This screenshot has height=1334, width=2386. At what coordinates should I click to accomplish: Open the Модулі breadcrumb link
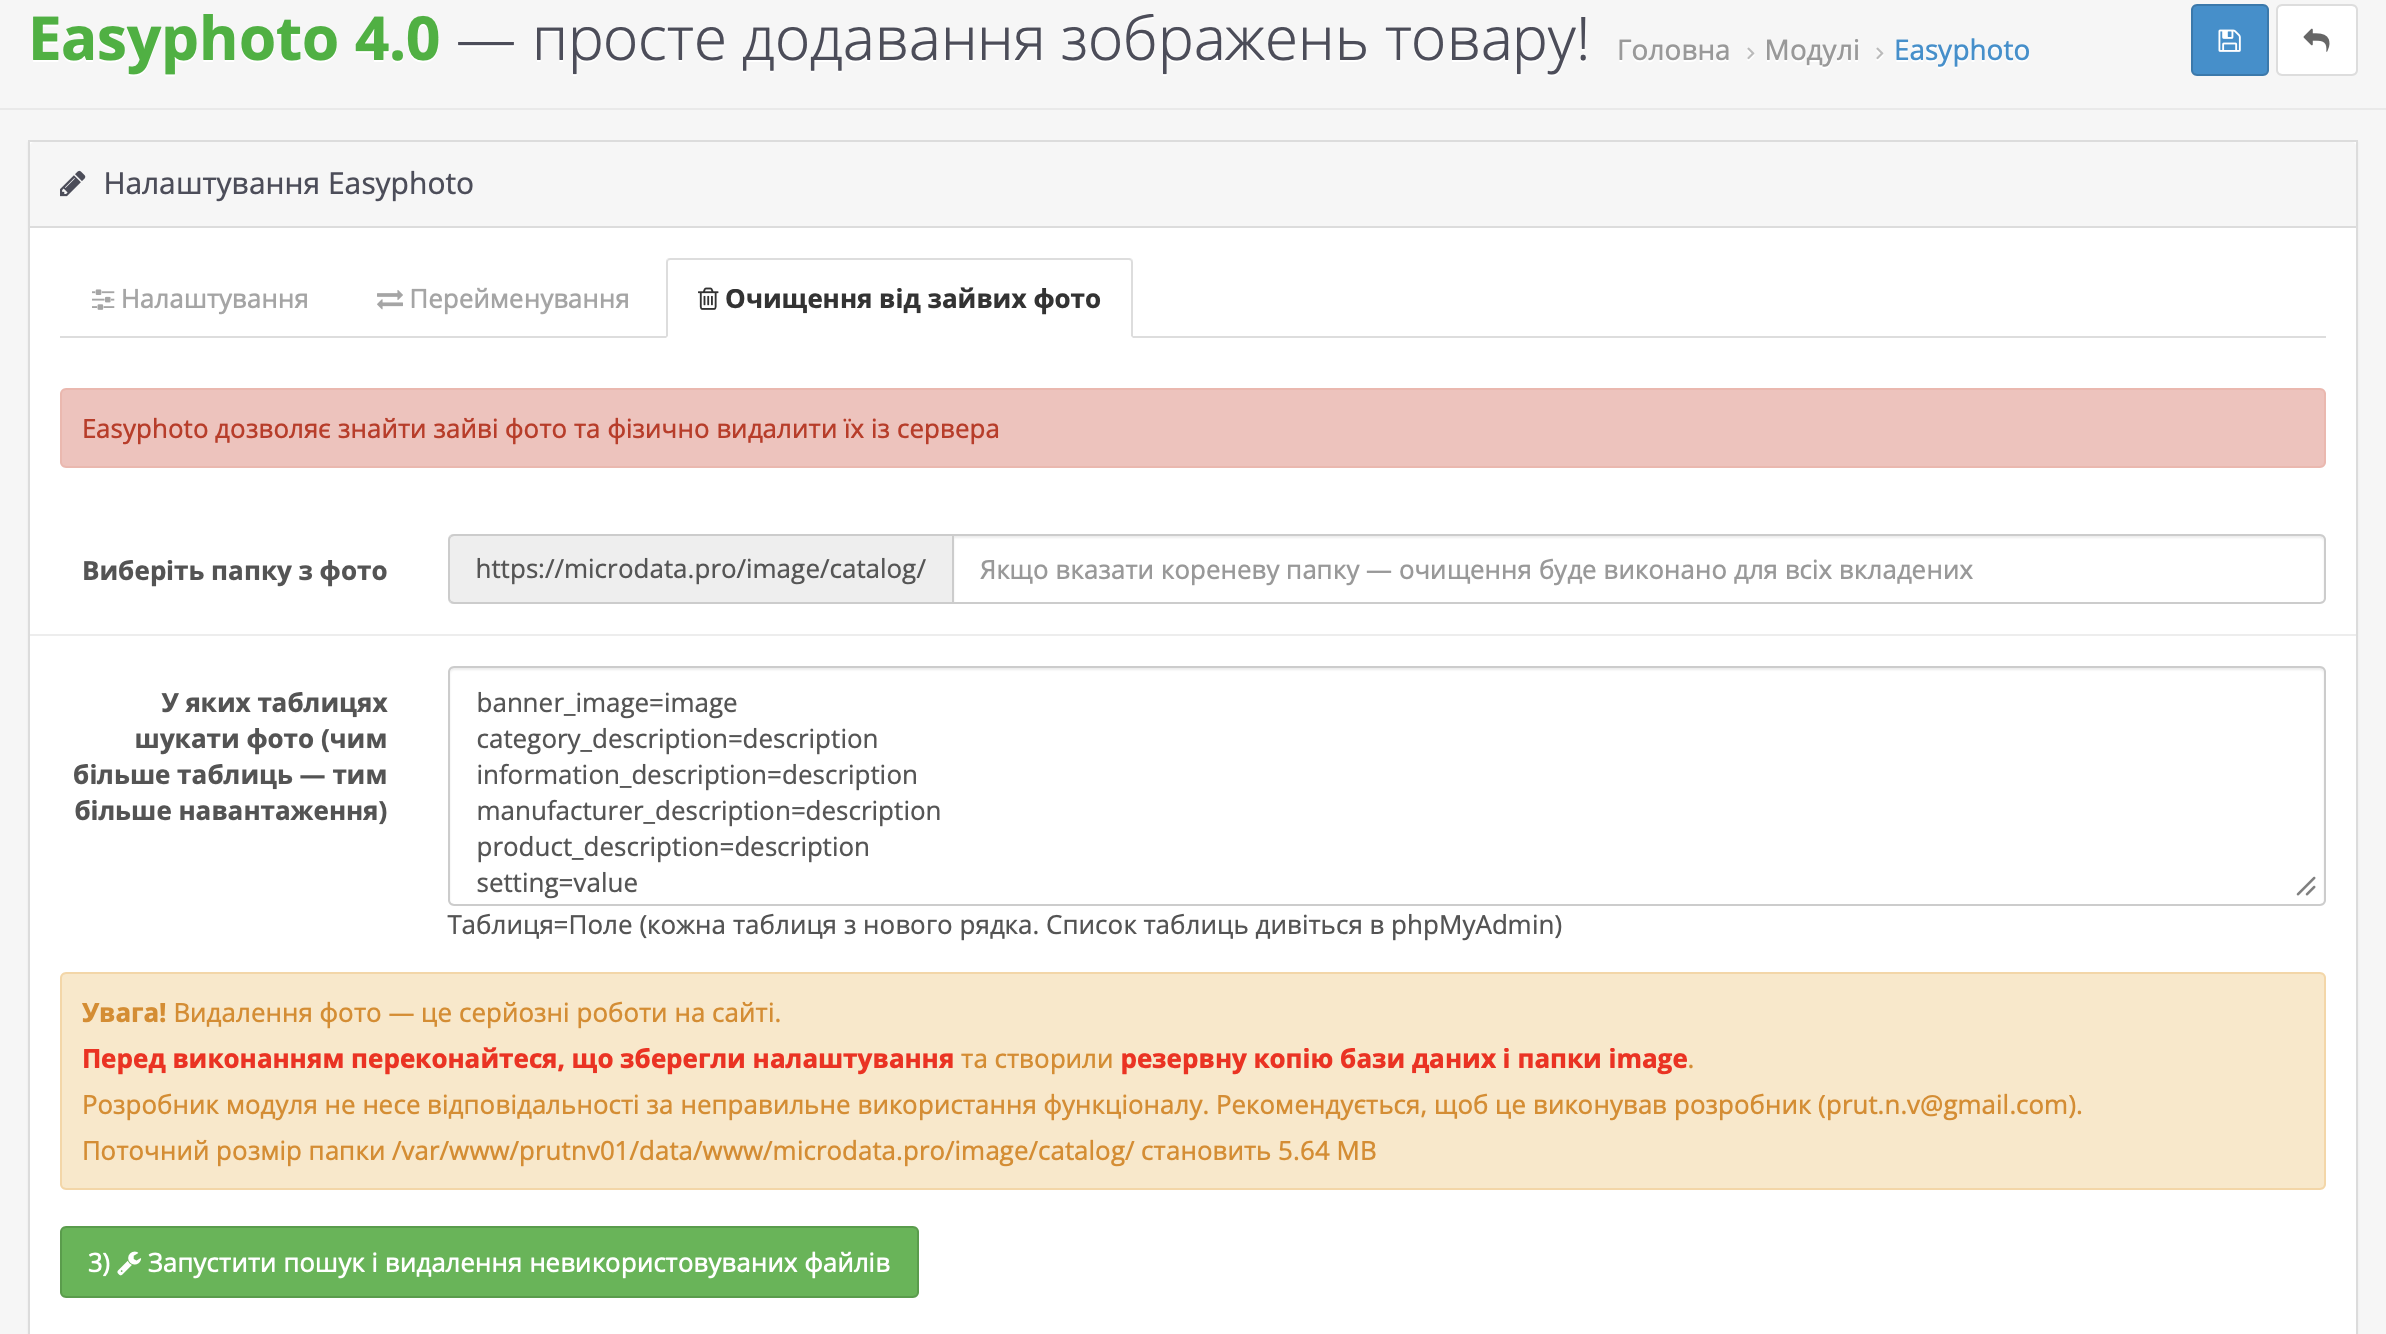click(x=1812, y=50)
